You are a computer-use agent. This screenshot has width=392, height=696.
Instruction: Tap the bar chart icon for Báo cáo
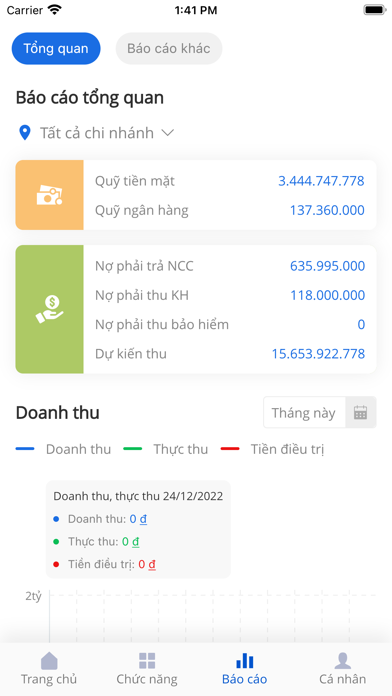[245, 660]
